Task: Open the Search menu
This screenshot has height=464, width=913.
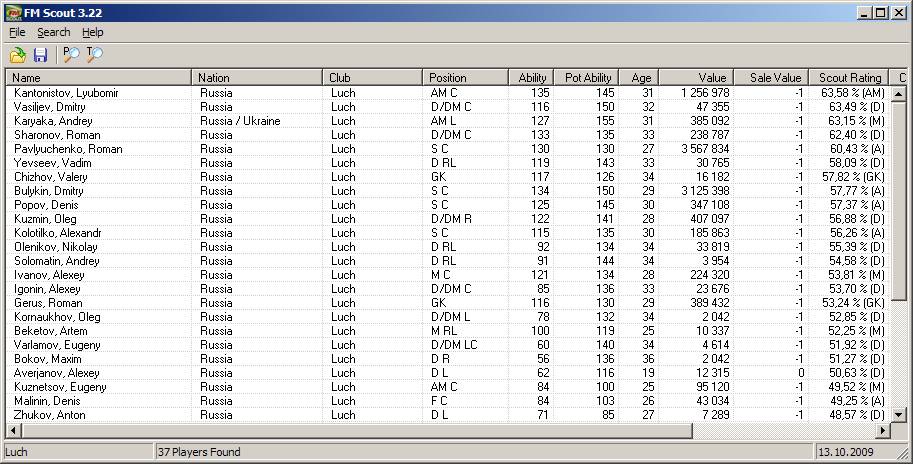Action: click(x=54, y=33)
